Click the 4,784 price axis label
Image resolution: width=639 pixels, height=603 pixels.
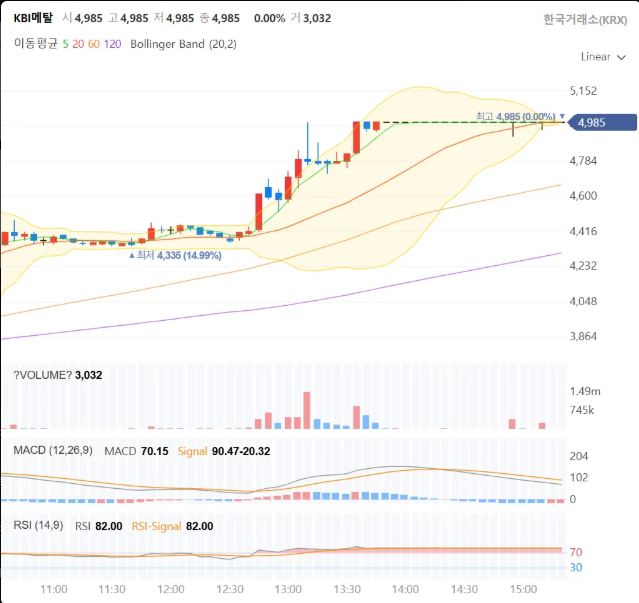tap(583, 161)
